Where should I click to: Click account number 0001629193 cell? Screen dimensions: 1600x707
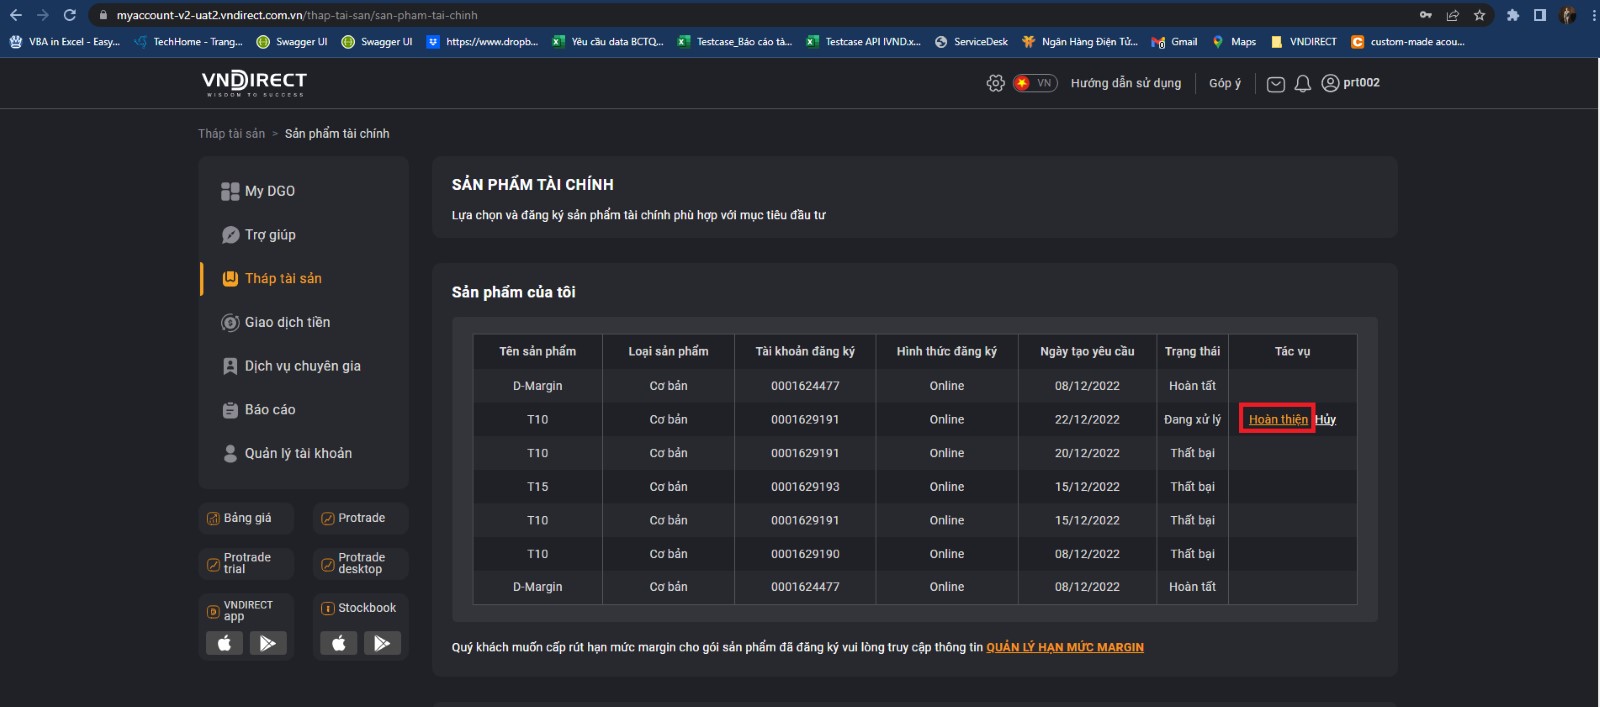tap(805, 487)
